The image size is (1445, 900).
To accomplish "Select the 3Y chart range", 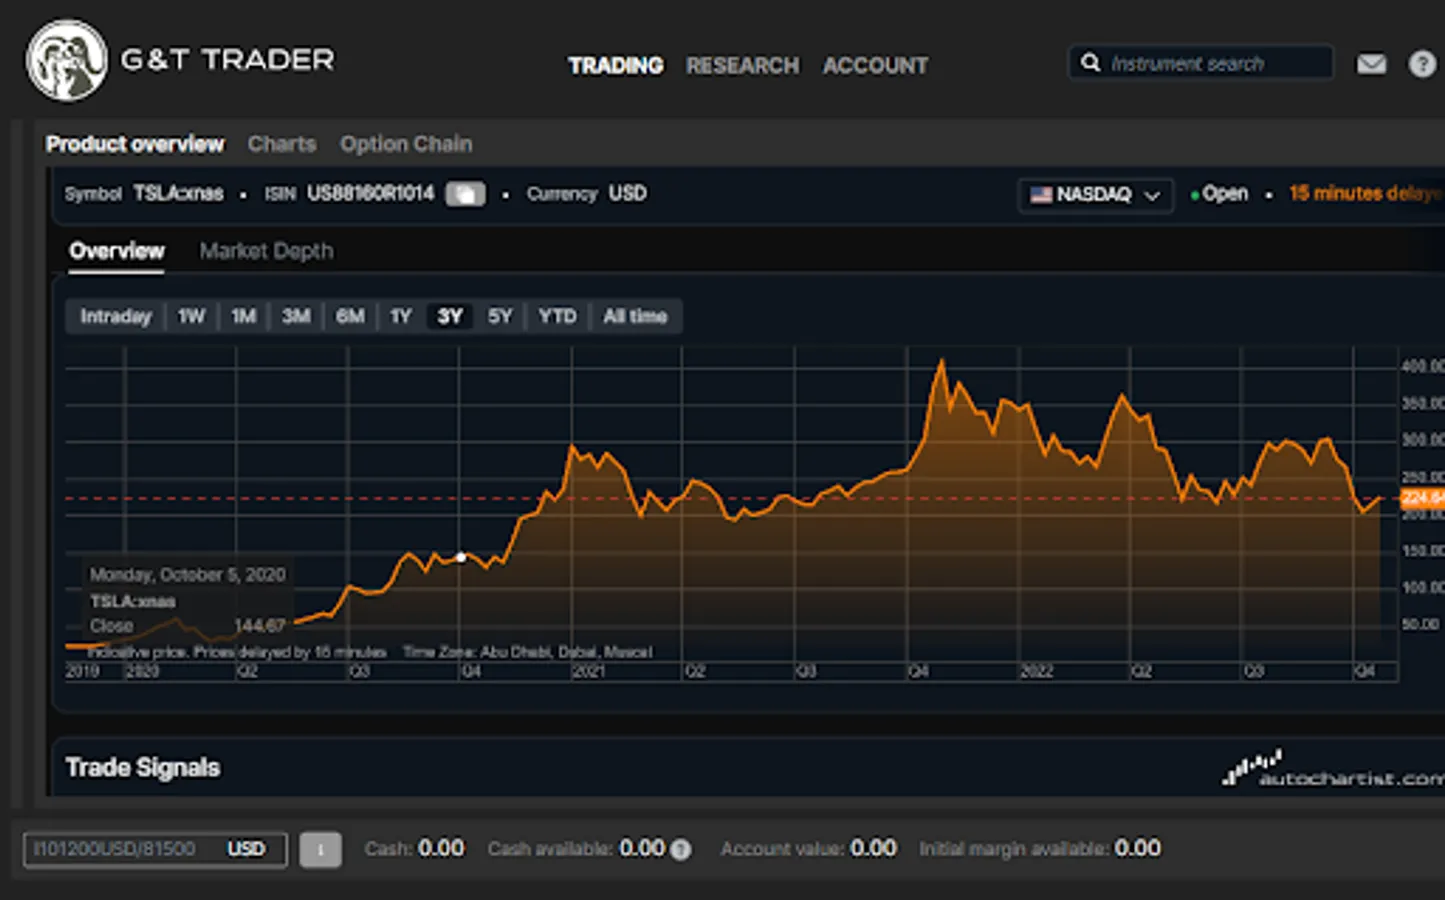I will point(450,316).
